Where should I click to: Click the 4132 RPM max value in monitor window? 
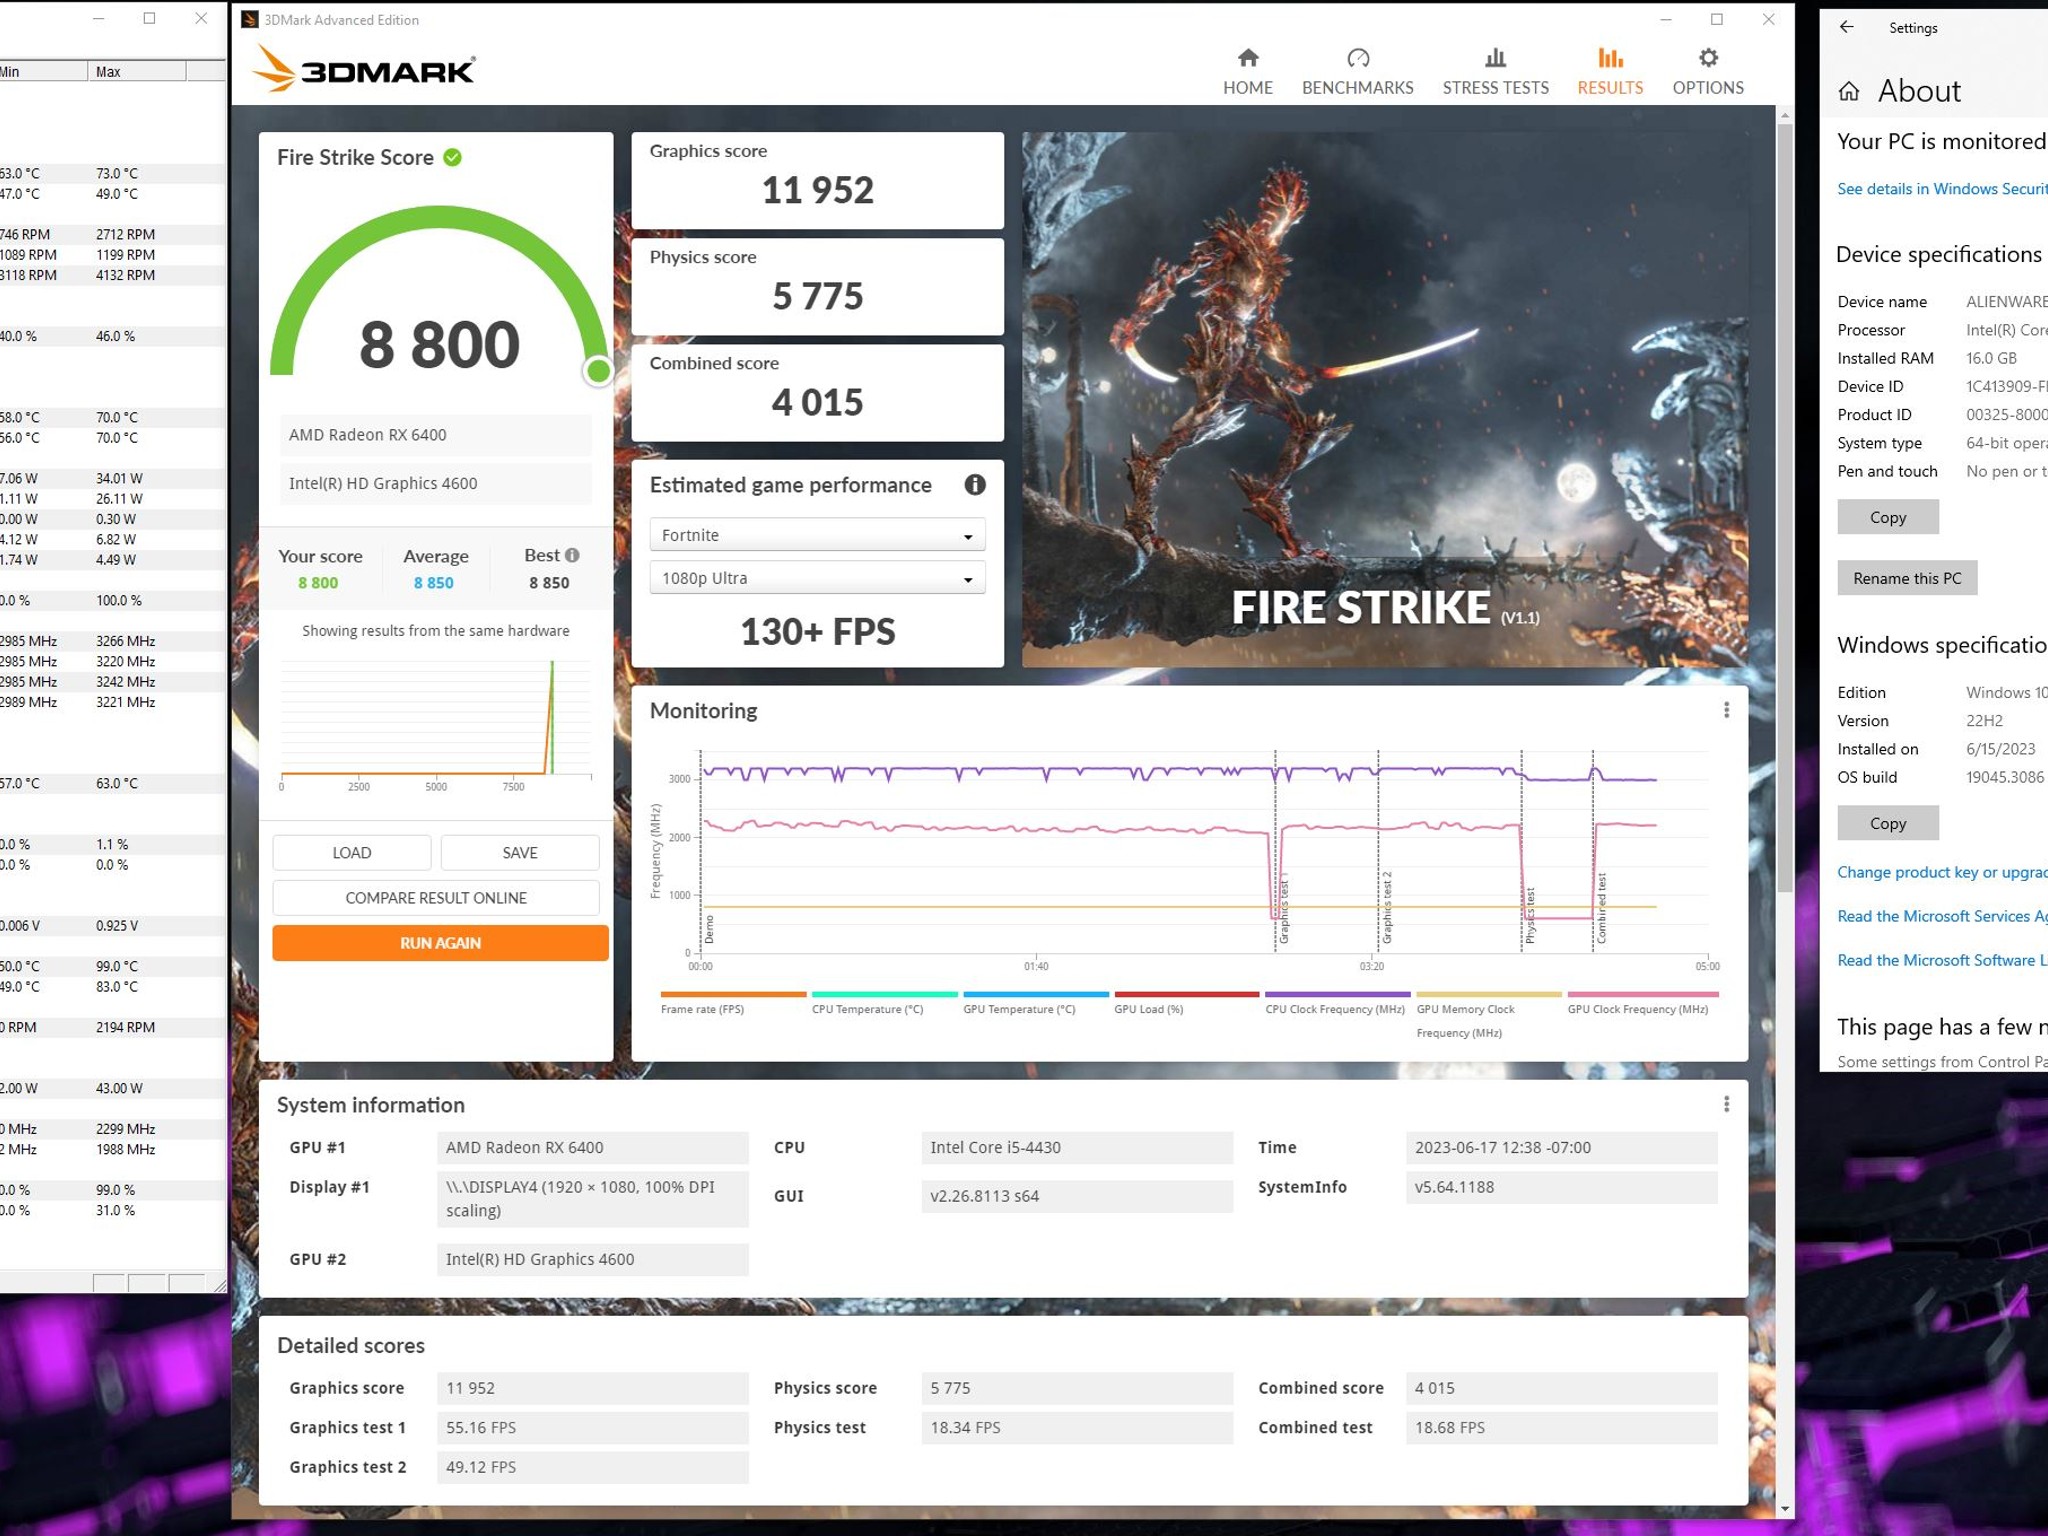click(125, 275)
